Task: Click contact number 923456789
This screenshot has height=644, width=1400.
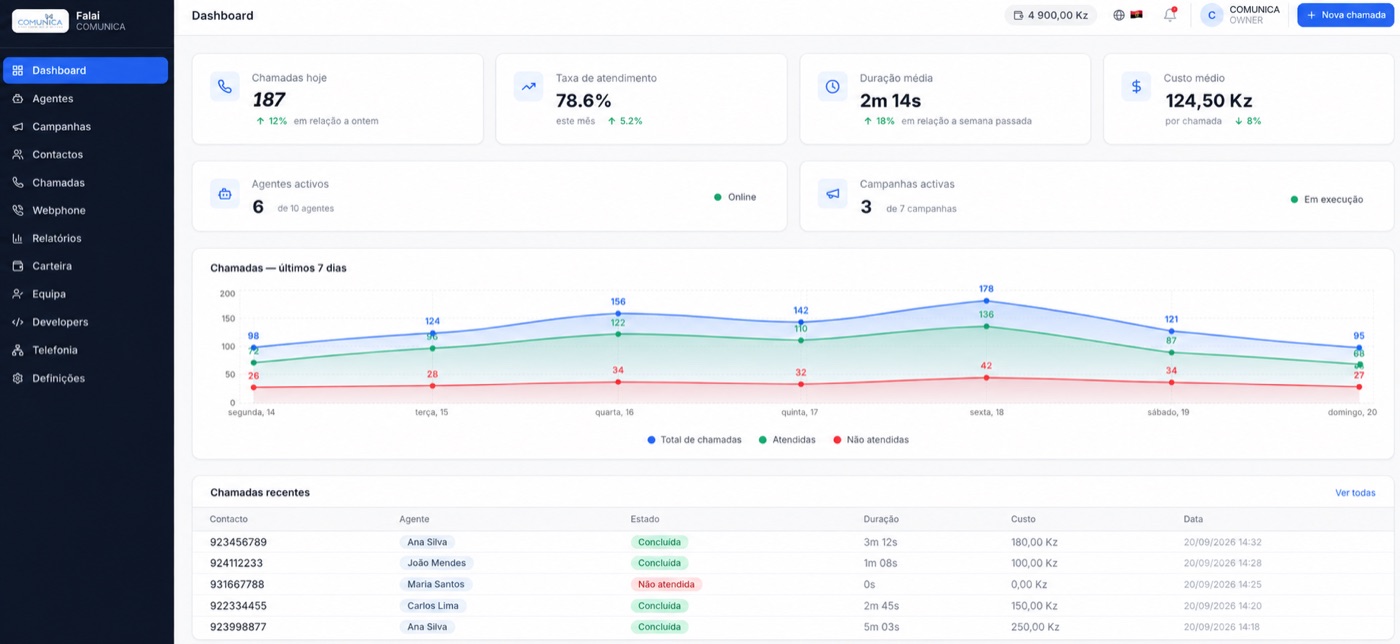Action: click(x=238, y=542)
